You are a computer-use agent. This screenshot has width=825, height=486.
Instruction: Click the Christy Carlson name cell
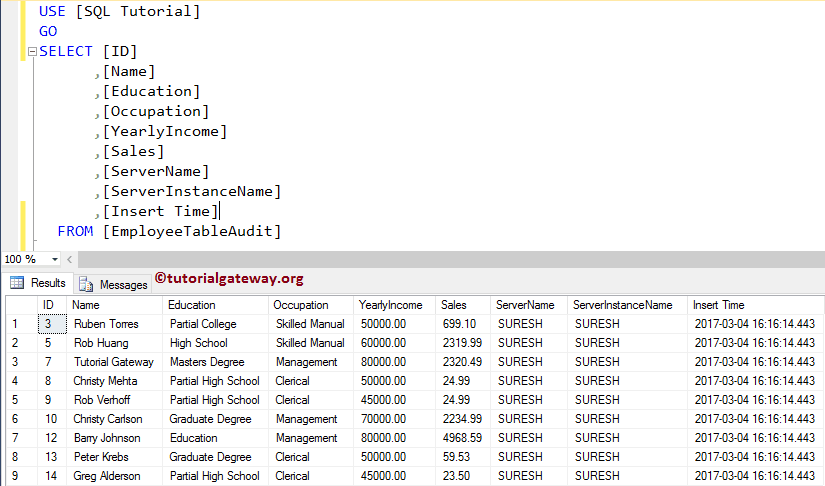114,419
